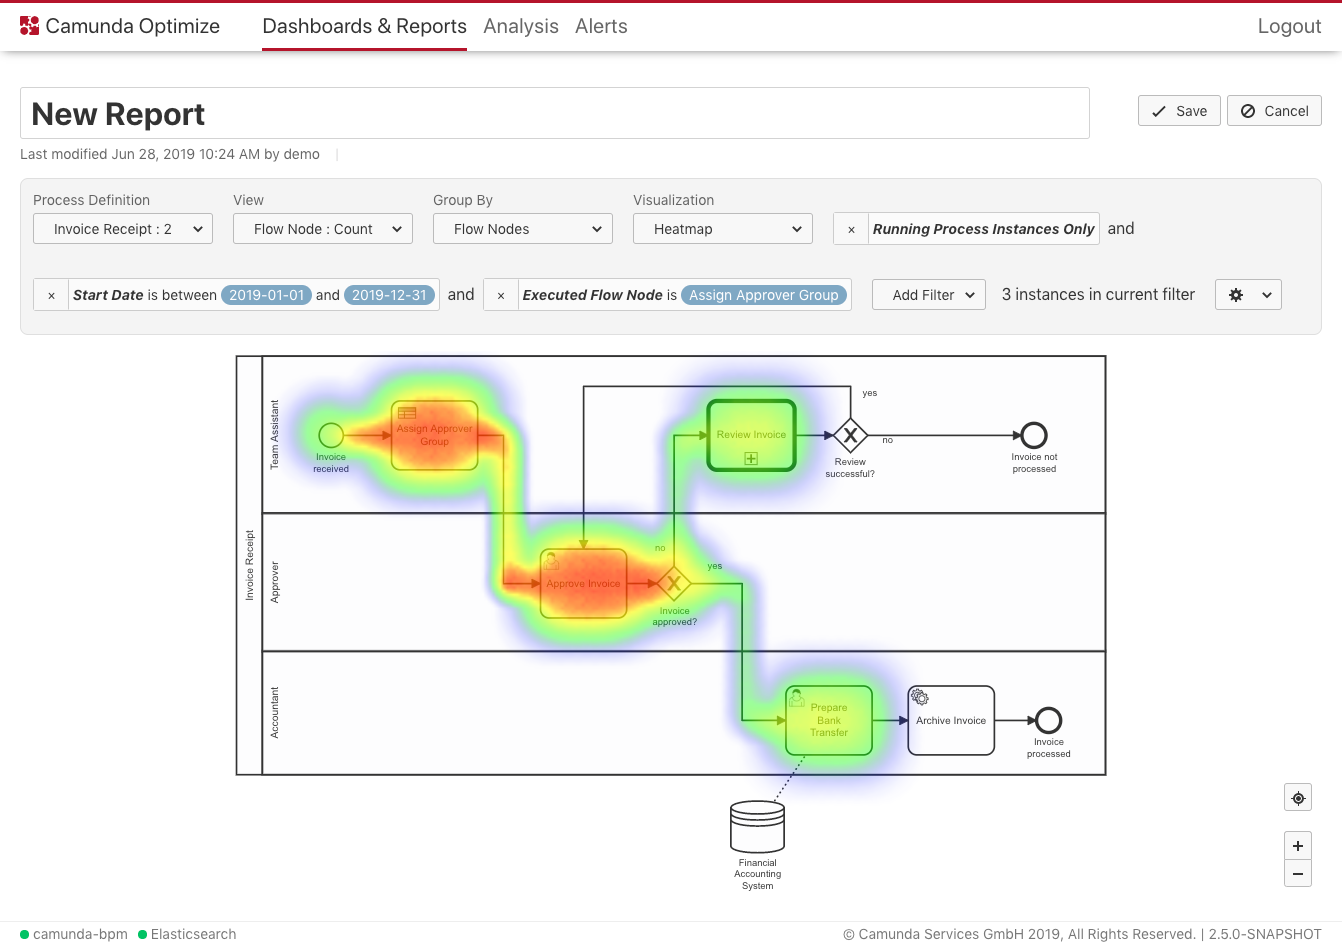Select the Approve Invoice task node
This screenshot has height=946, width=1342.
584,583
